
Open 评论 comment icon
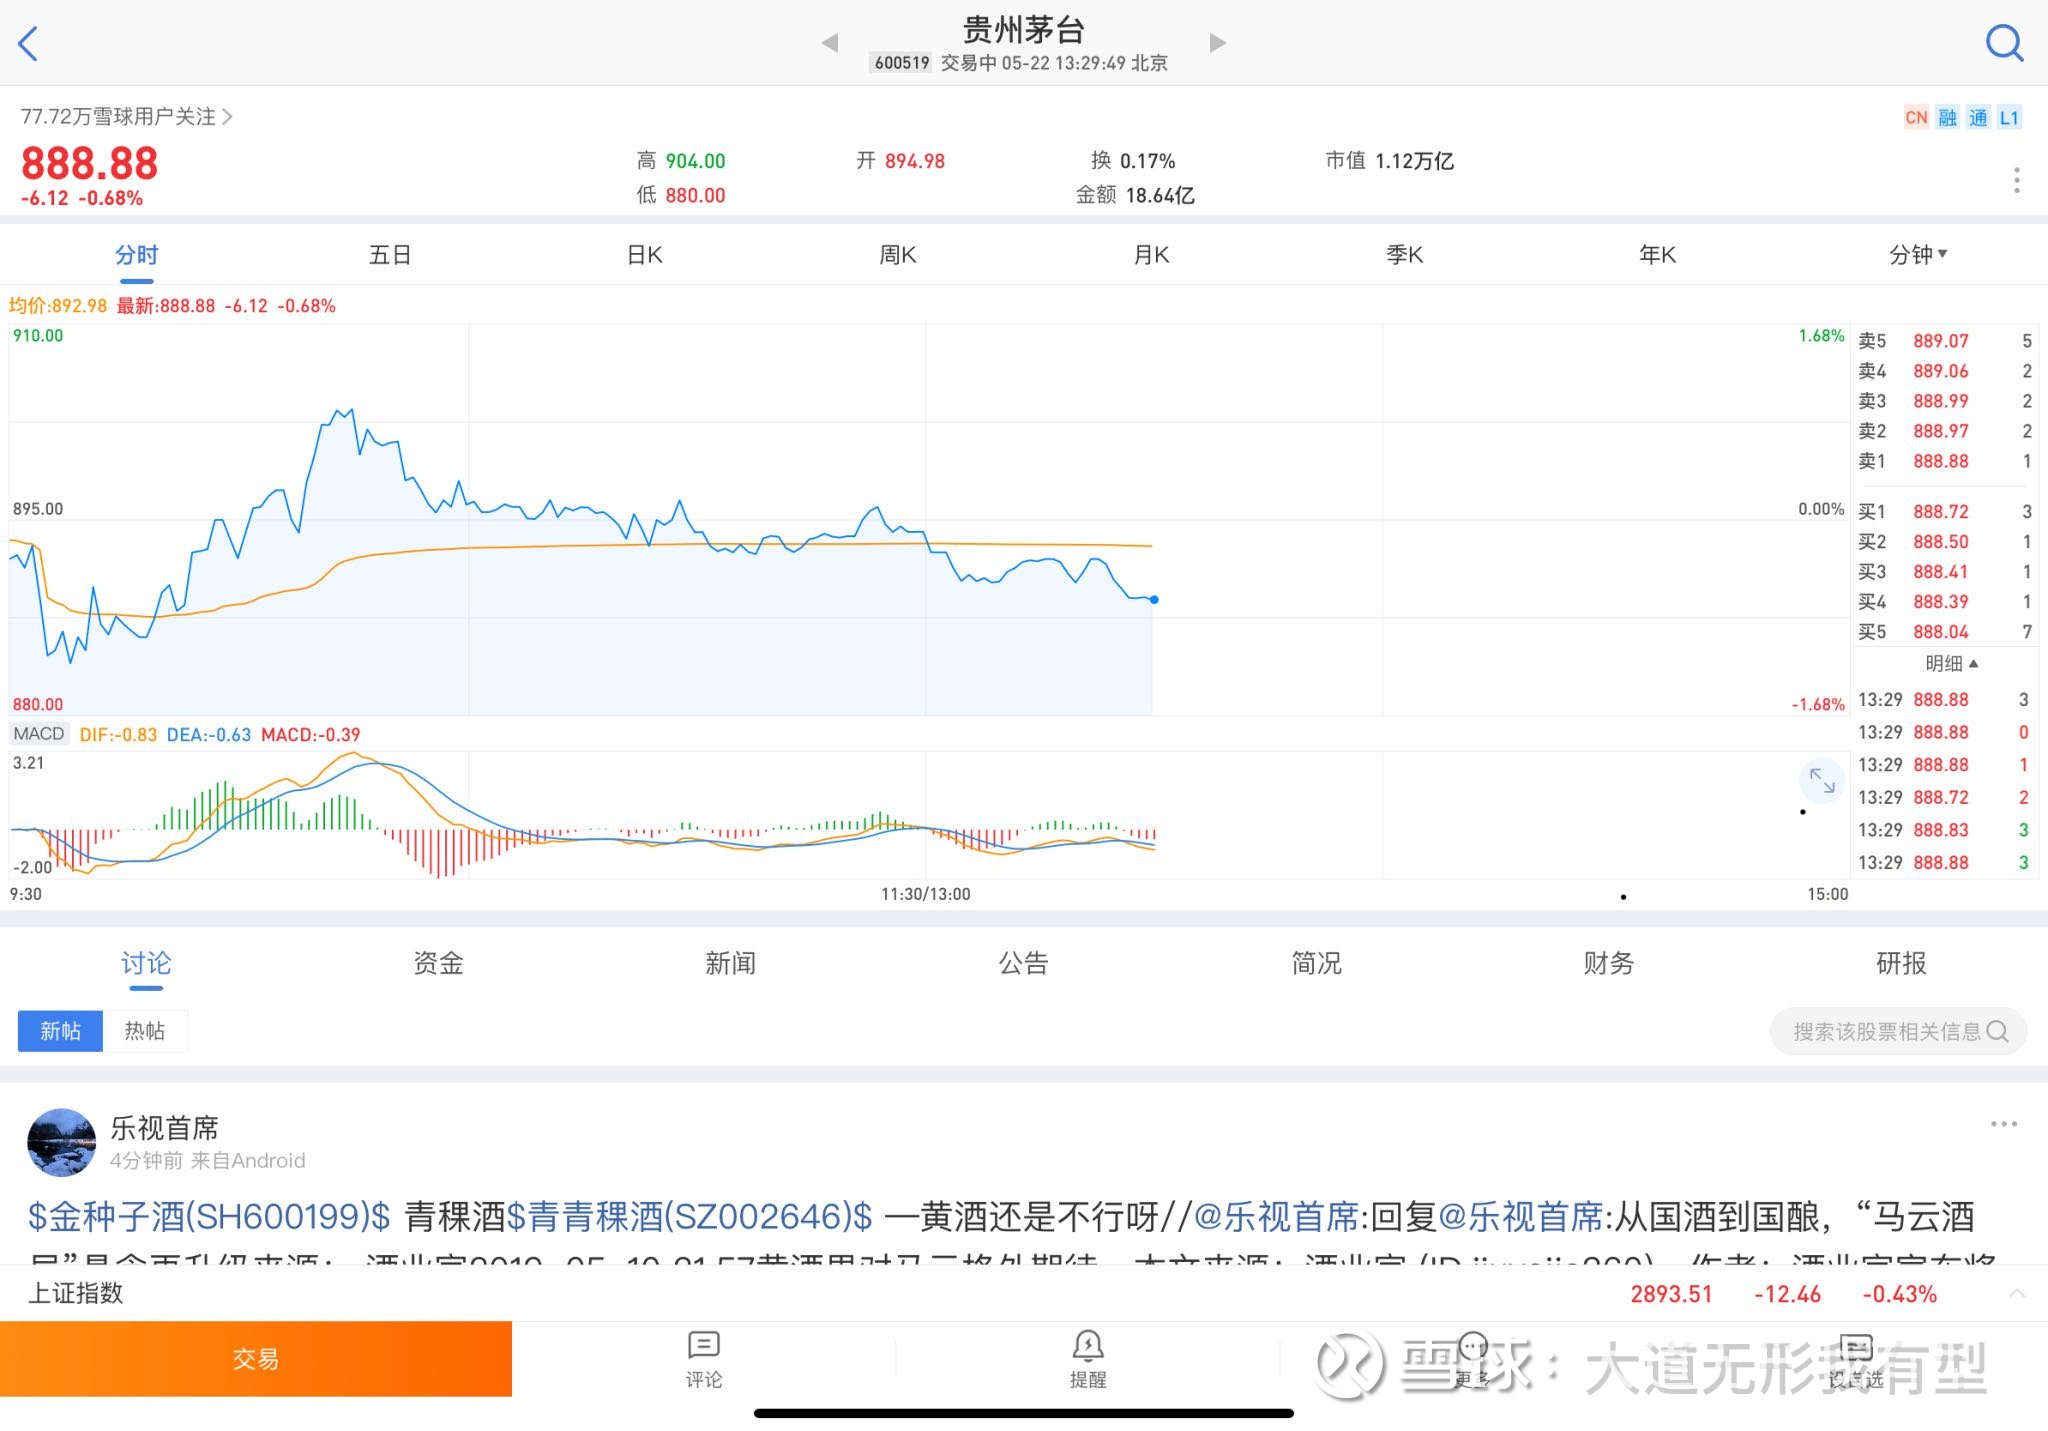click(x=704, y=1359)
